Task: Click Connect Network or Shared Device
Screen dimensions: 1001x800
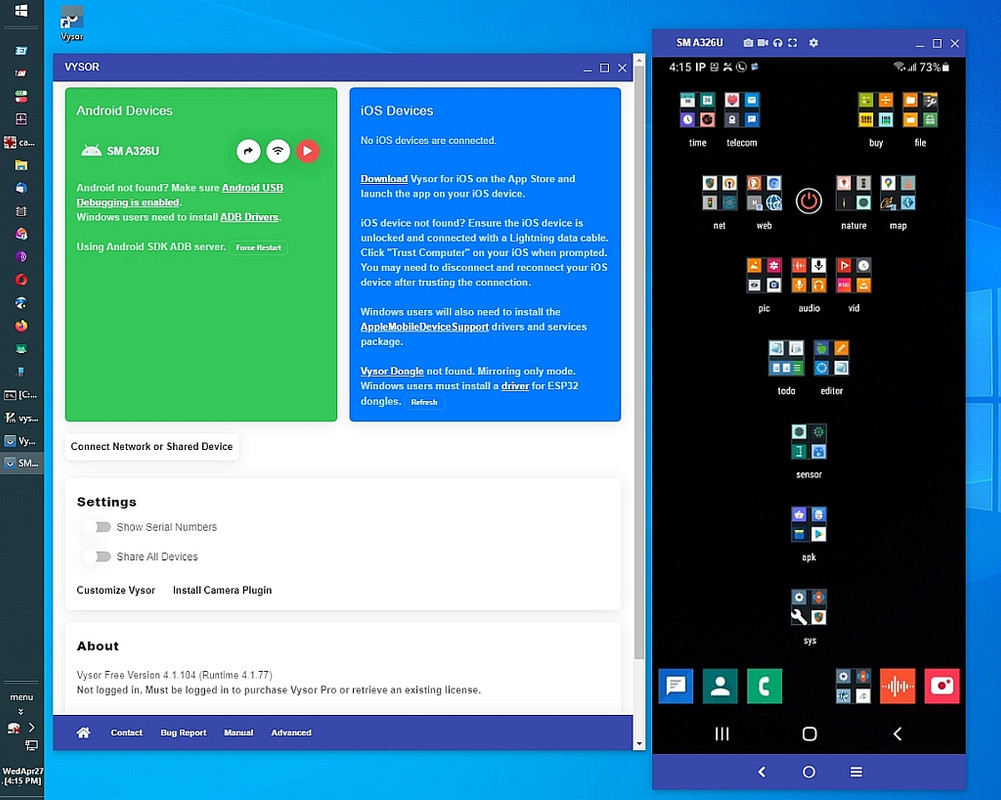Action: (152, 446)
